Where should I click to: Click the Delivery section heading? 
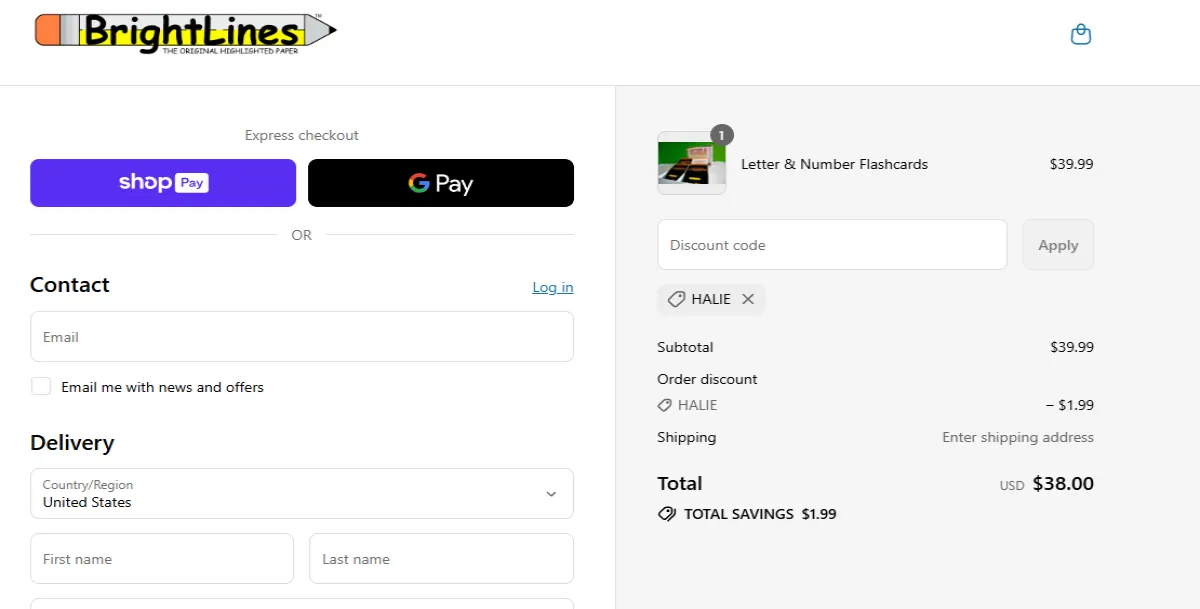pos(72,442)
